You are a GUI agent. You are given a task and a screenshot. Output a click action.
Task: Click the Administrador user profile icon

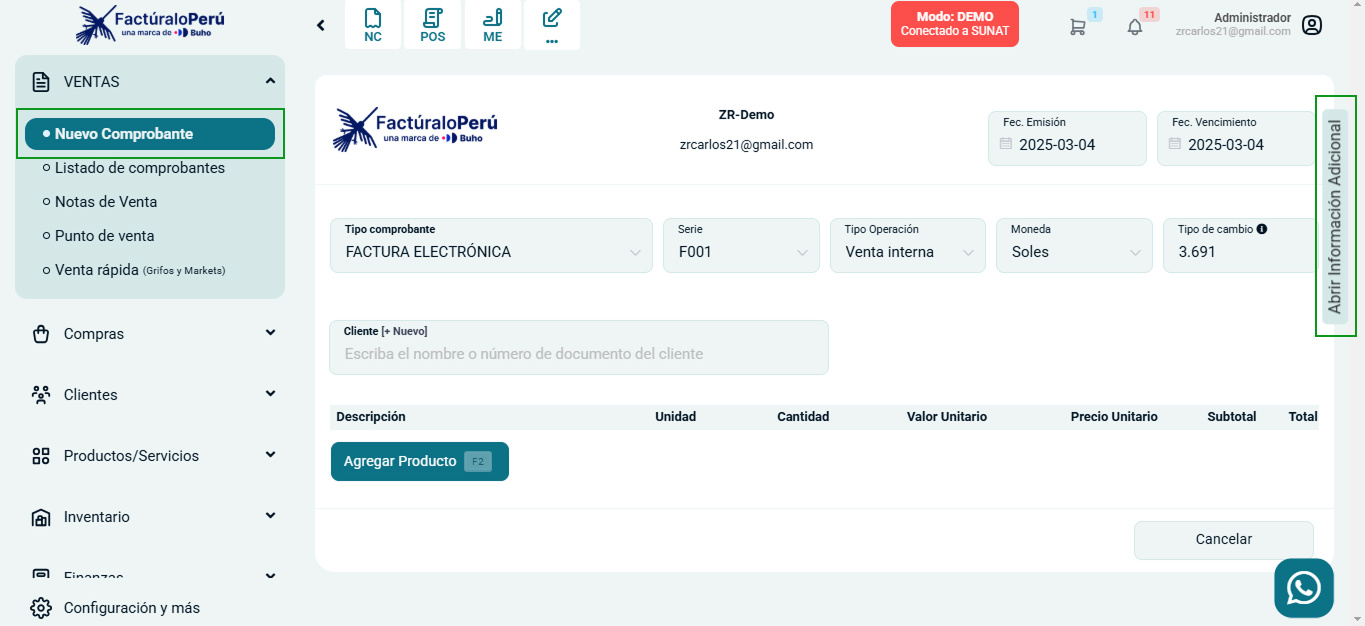point(1312,25)
